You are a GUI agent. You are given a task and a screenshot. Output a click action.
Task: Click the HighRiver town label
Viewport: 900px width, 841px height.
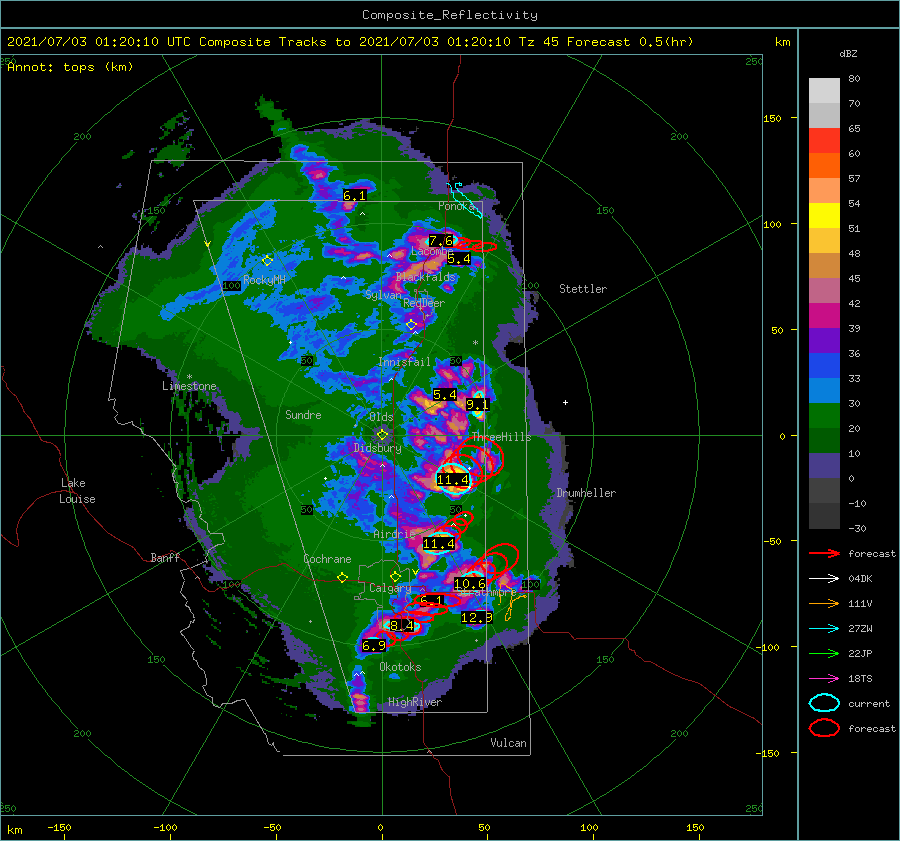pyautogui.click(x=414, y=702)
